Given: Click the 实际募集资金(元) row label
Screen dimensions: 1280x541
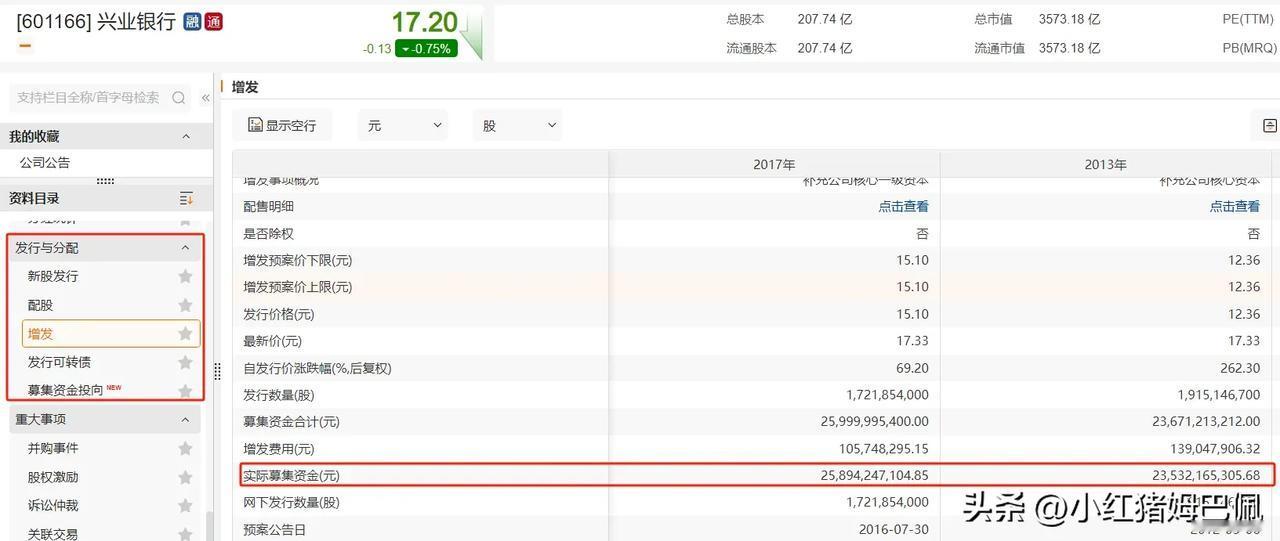Looking at the screenshot, I should tap(291, 475).
